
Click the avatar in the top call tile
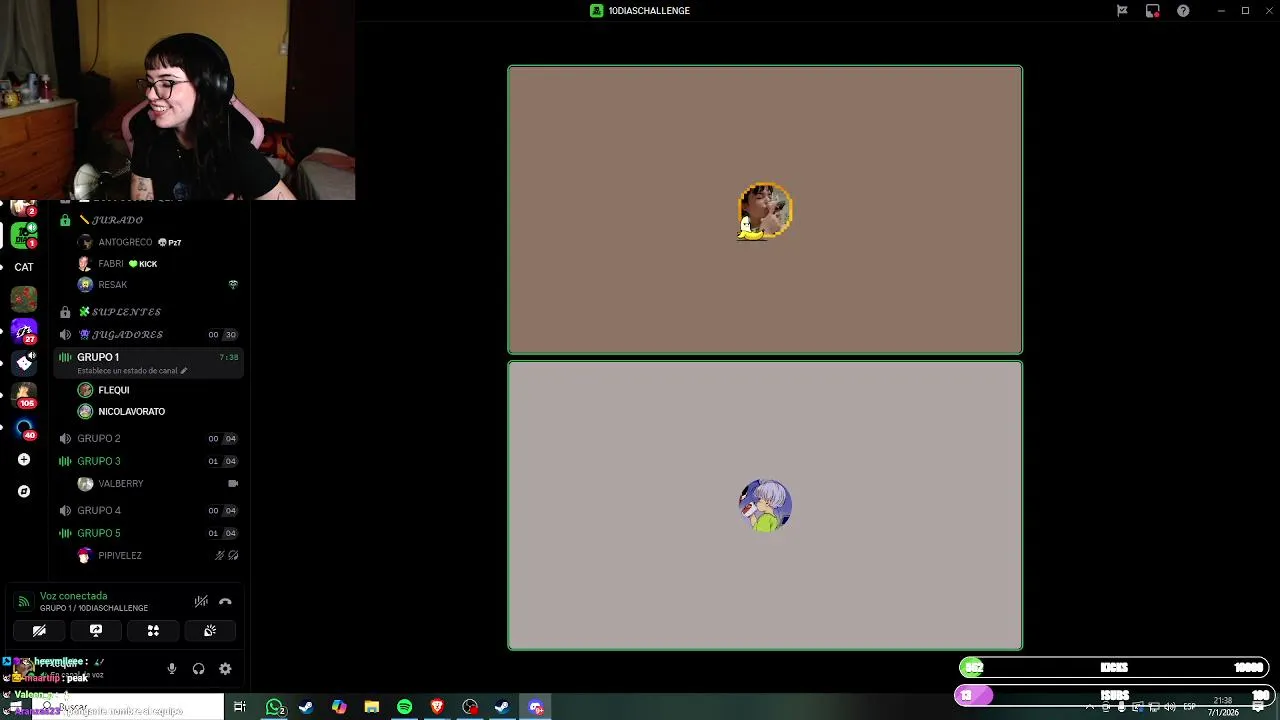765,211
